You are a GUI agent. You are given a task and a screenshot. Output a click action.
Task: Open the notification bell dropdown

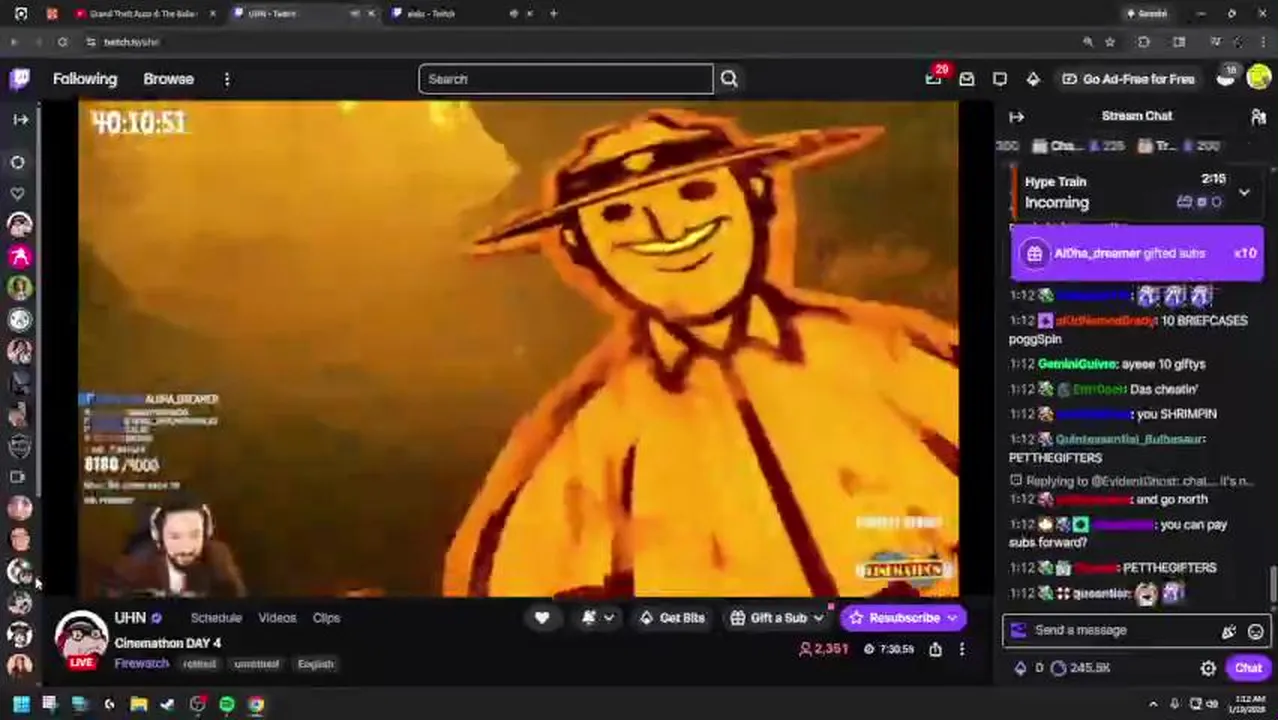click(x=597, y=618)
